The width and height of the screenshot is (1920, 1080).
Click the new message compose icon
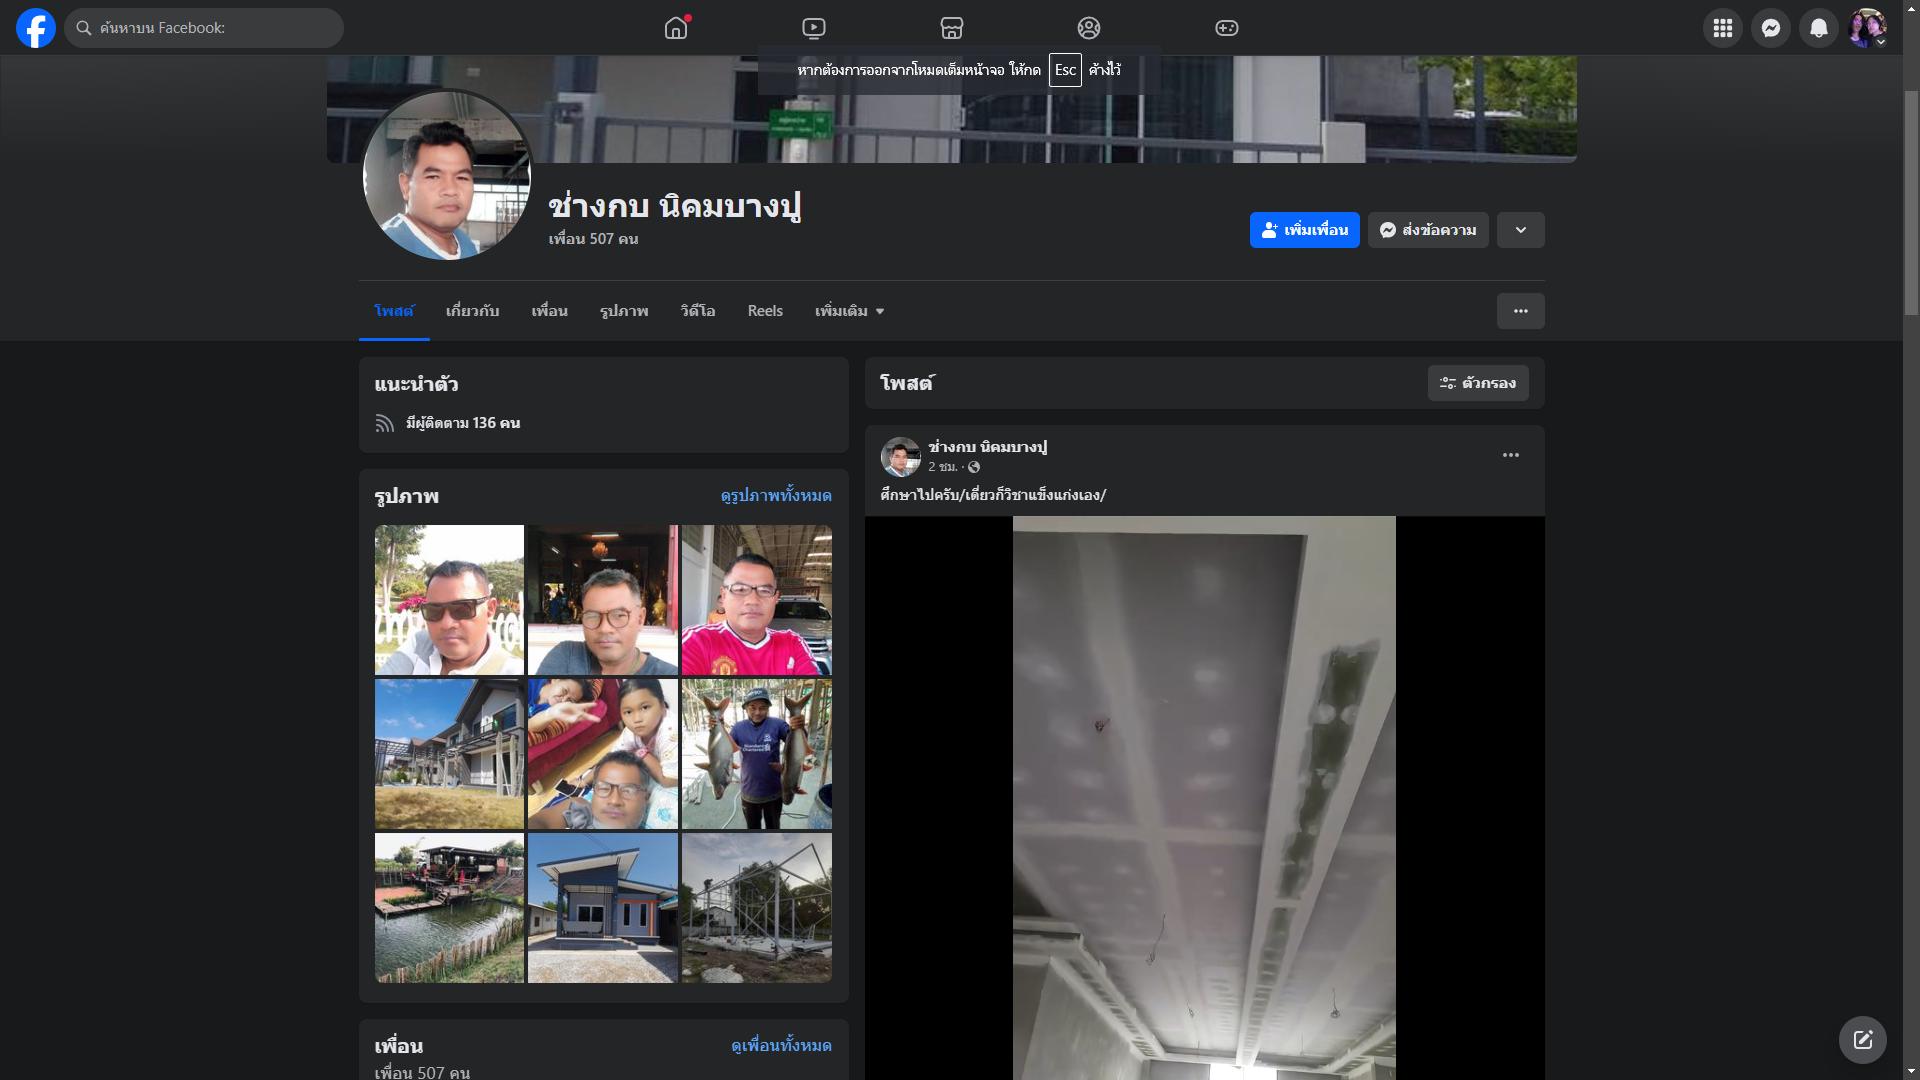click(x=1862, y=1040)
